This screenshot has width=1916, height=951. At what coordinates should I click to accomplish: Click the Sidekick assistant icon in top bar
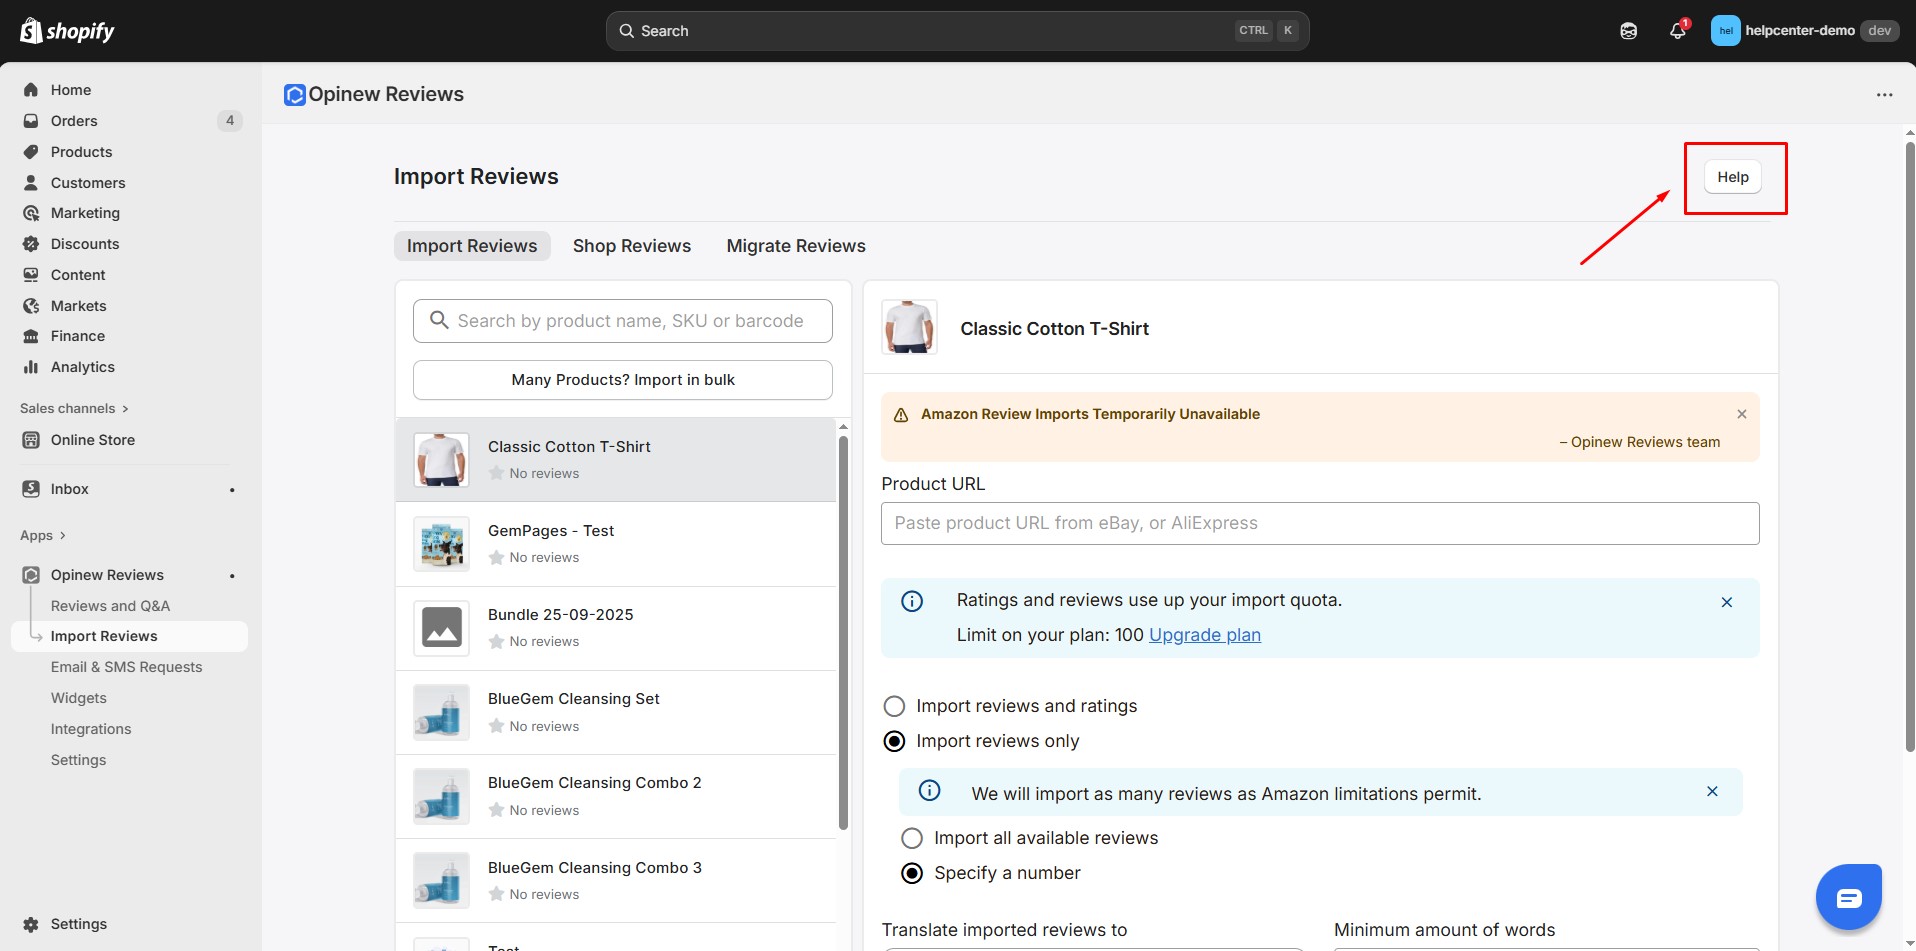tap(1628, 31)
